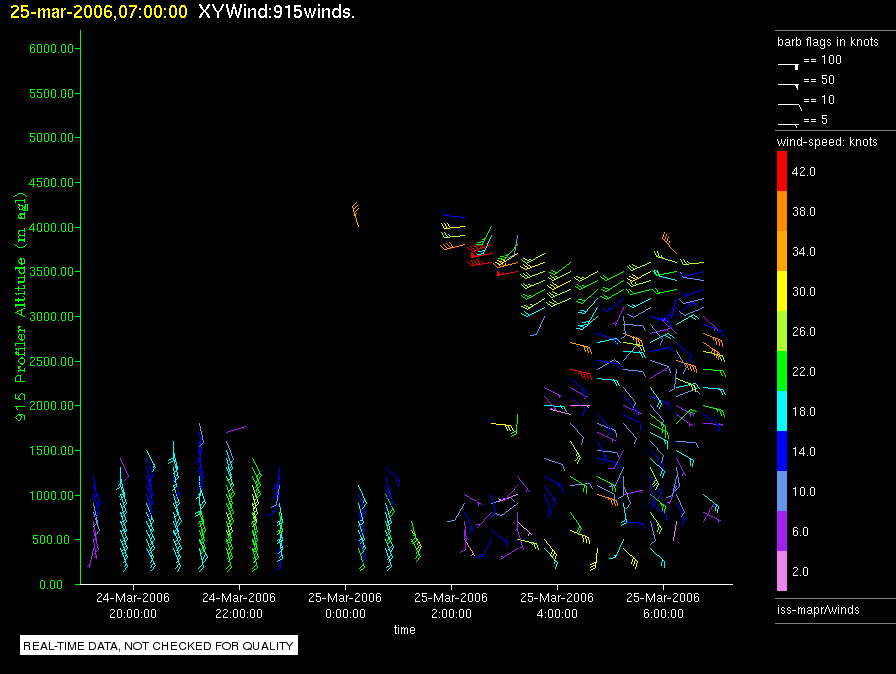Image resolution: width=896 pixels, height=674 pixels.
Task: Pick the blue 14.0 knots color band
Action: click(782, 452)
